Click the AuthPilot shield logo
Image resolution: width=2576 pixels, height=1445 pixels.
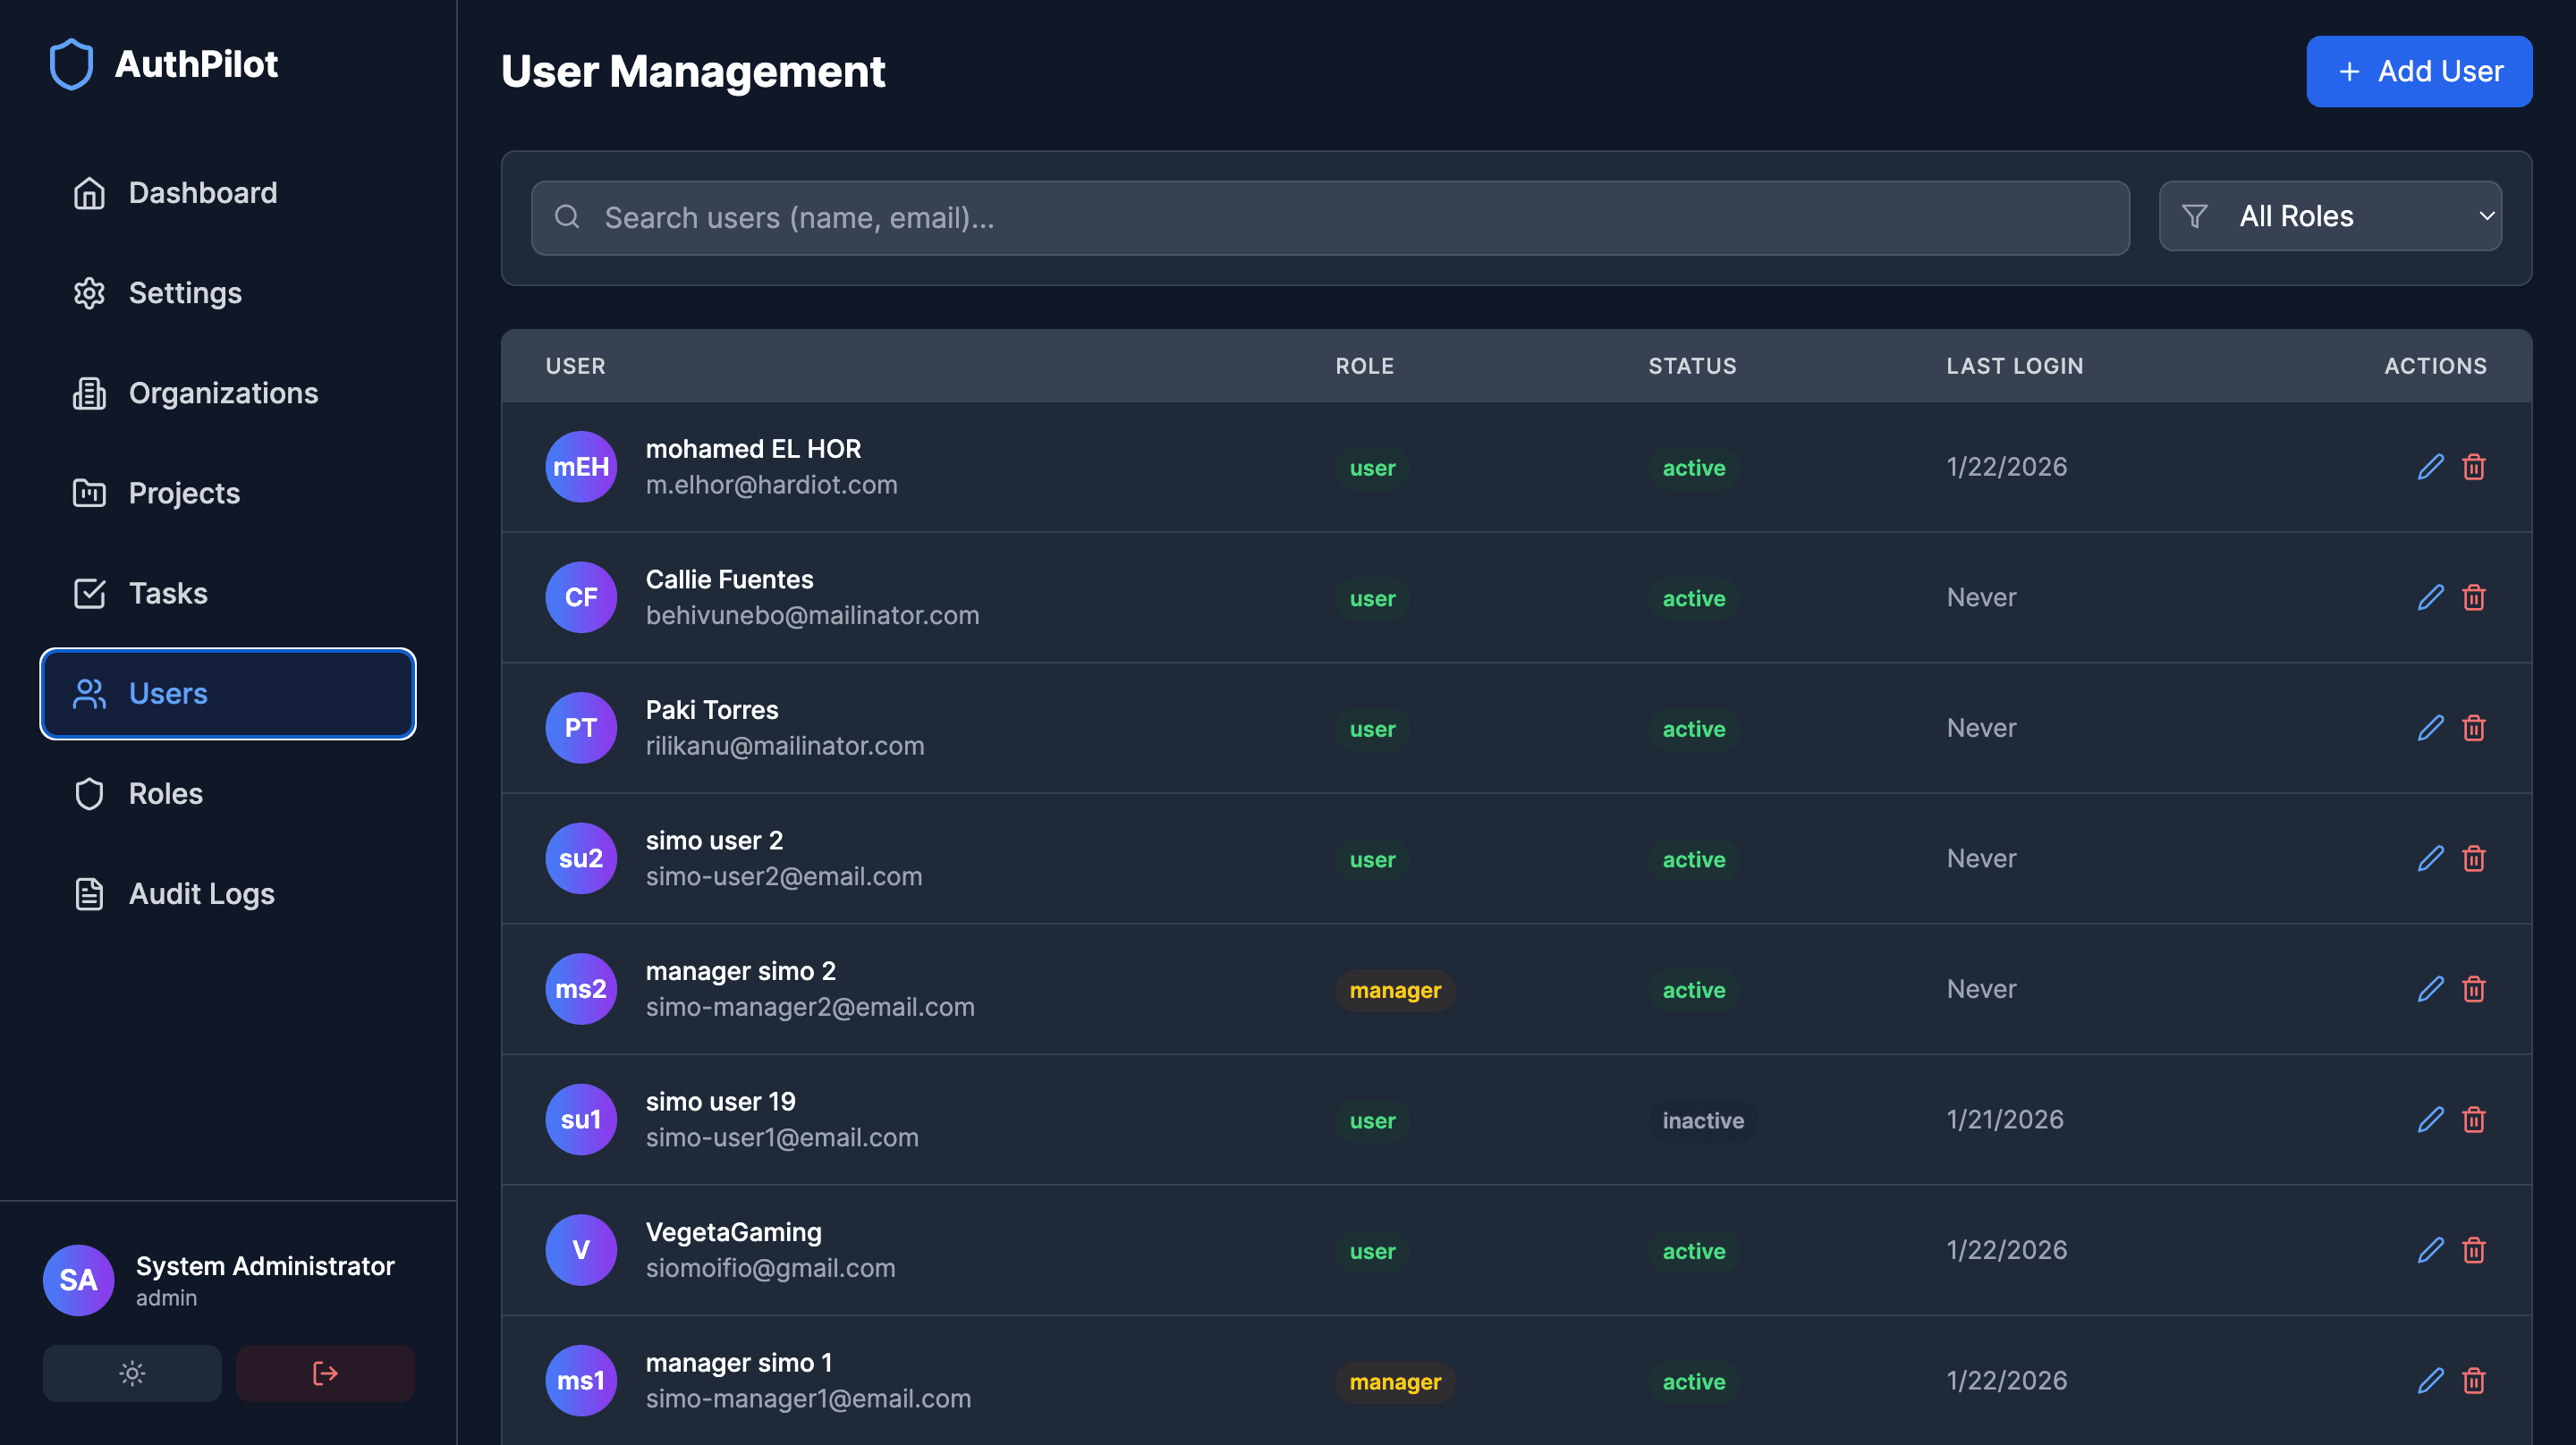click(71, 64)
